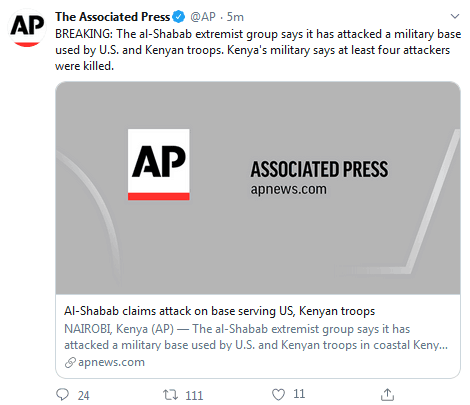The width and height of the screenshot is (470, 405).
Task: Open article headline Al-Shabab claims attack
Action: (x=220, y=311)
